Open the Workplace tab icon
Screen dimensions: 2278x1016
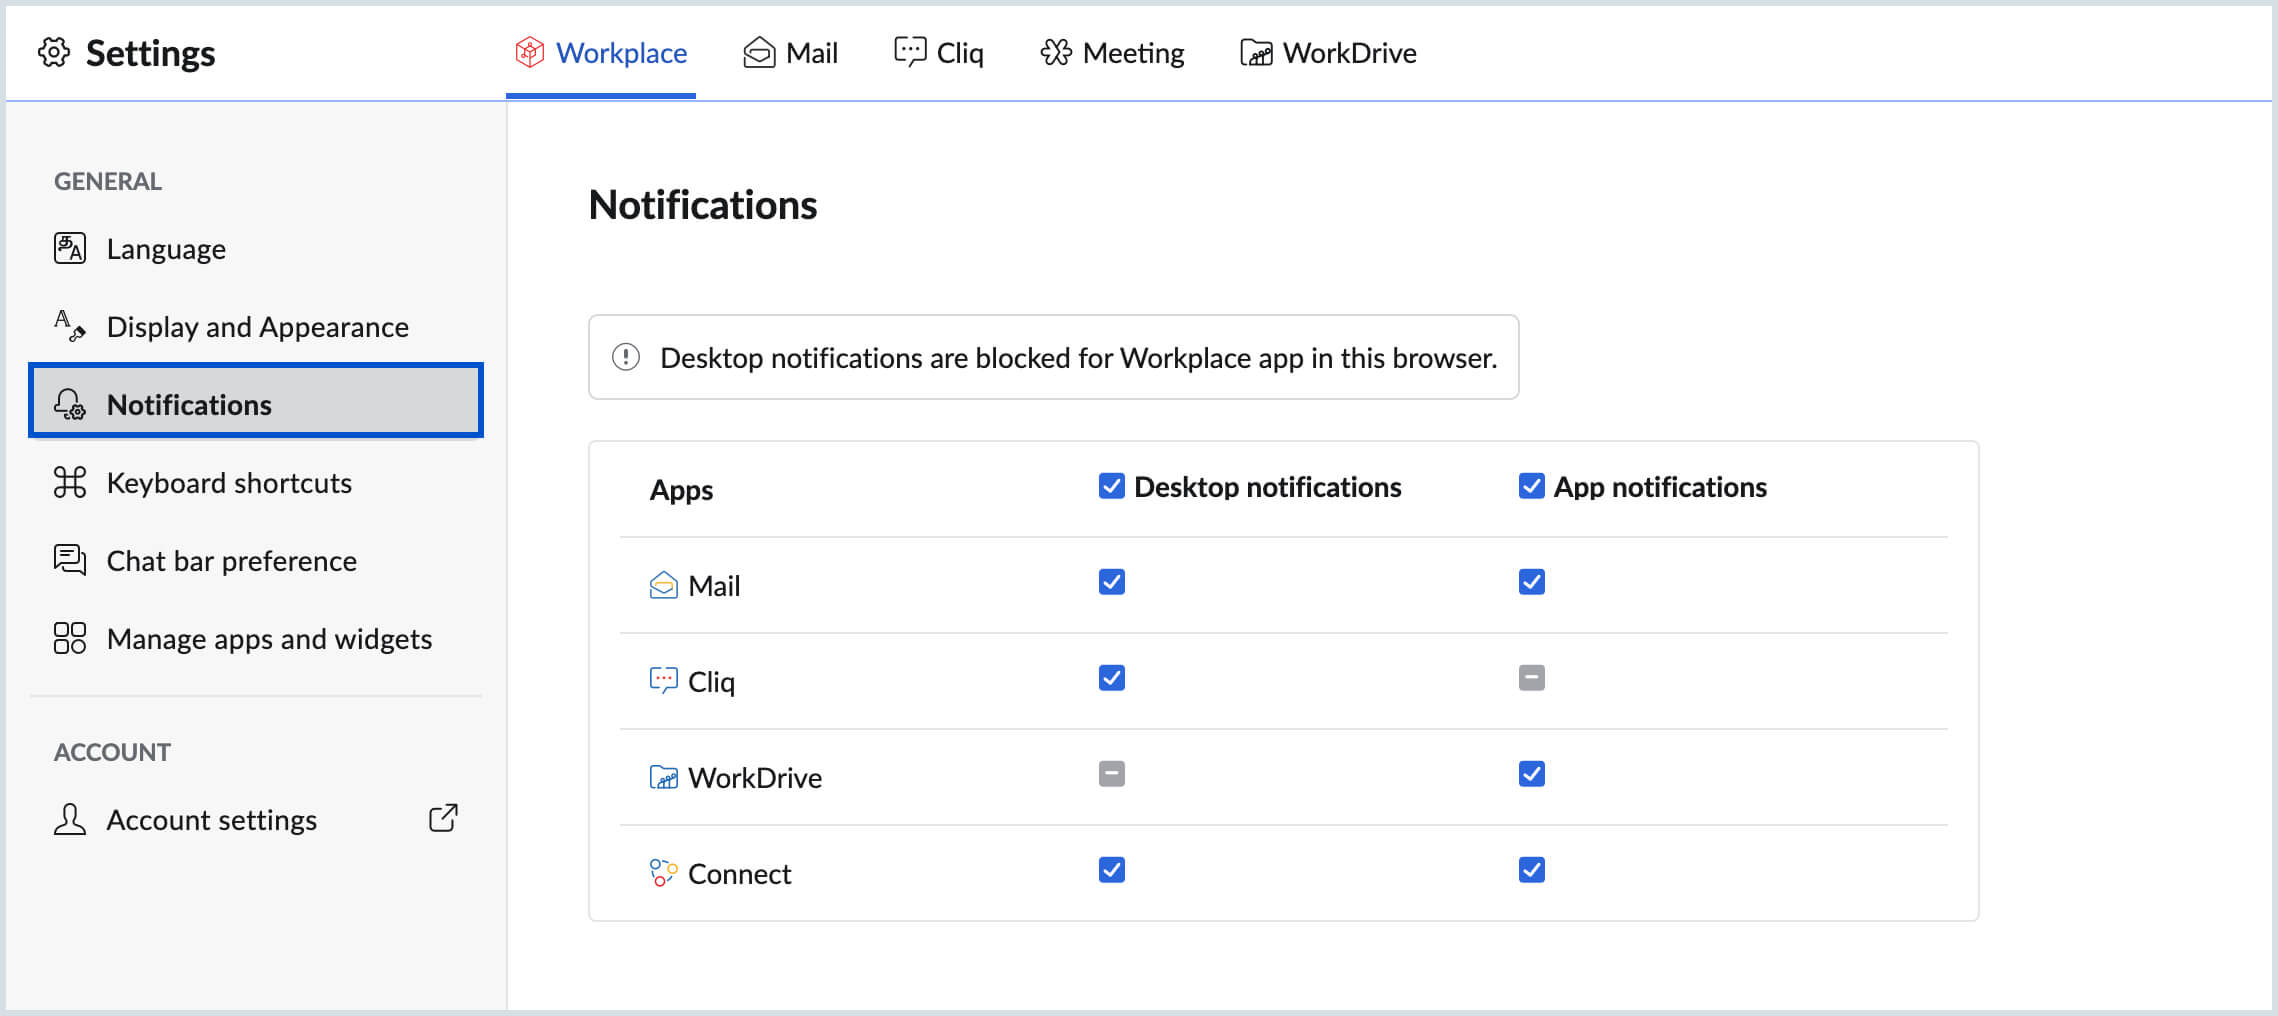tap(528, 52)
